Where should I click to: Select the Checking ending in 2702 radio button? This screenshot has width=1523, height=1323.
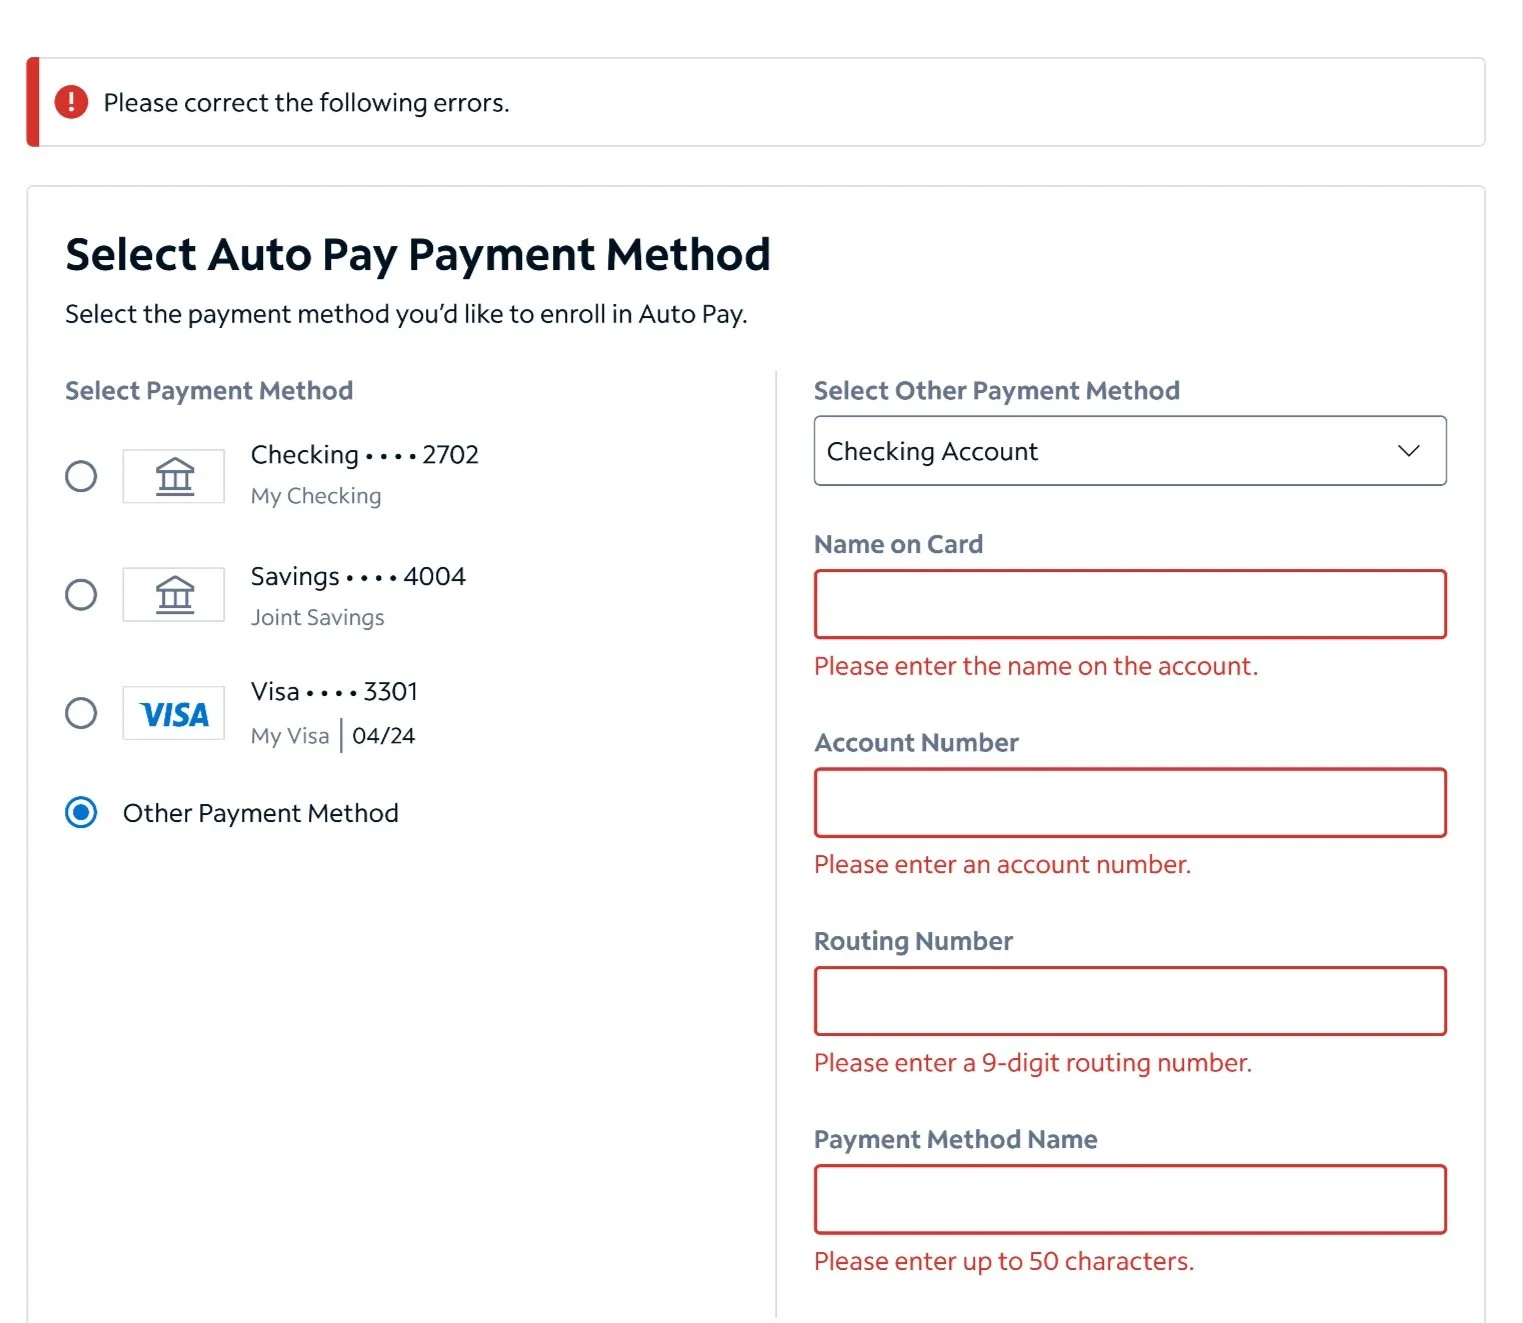click(x=80, y=476)
